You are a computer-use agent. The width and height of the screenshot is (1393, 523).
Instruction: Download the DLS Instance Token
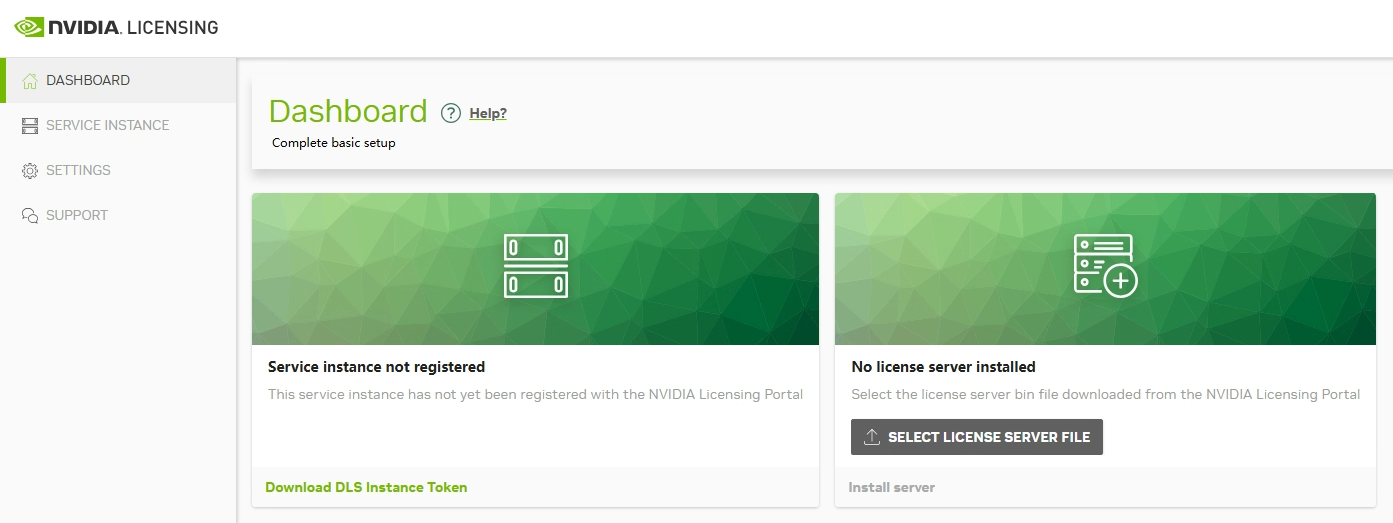(x=366, y=487)
